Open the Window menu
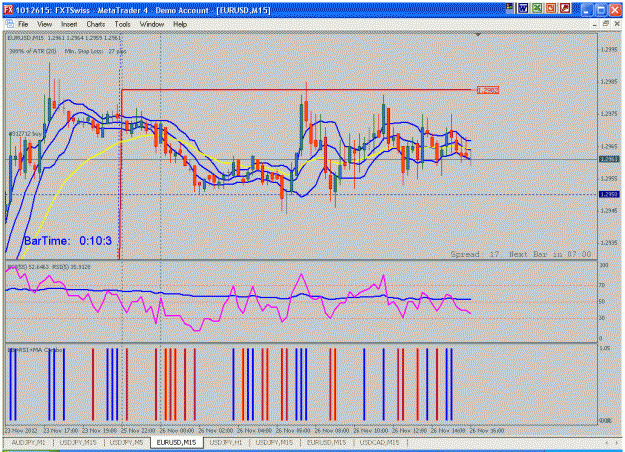The image size is (625, 452). [x=152, y=24]
